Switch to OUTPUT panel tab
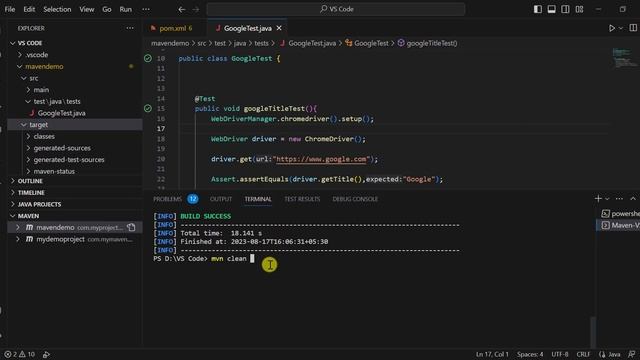This screenshot has height=360, width=640. point(221,199)
